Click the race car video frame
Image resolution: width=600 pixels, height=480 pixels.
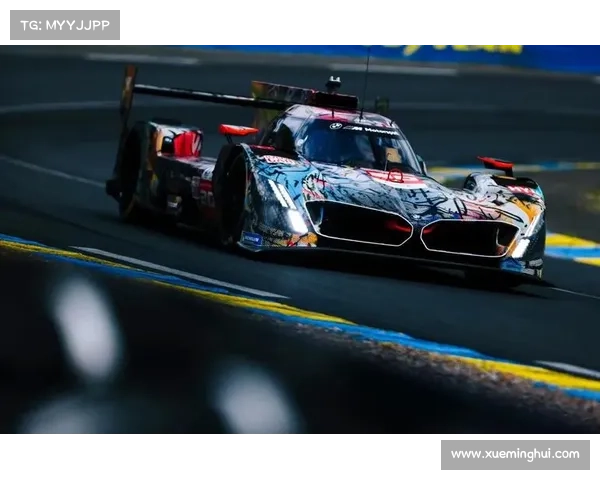point(300,239)
